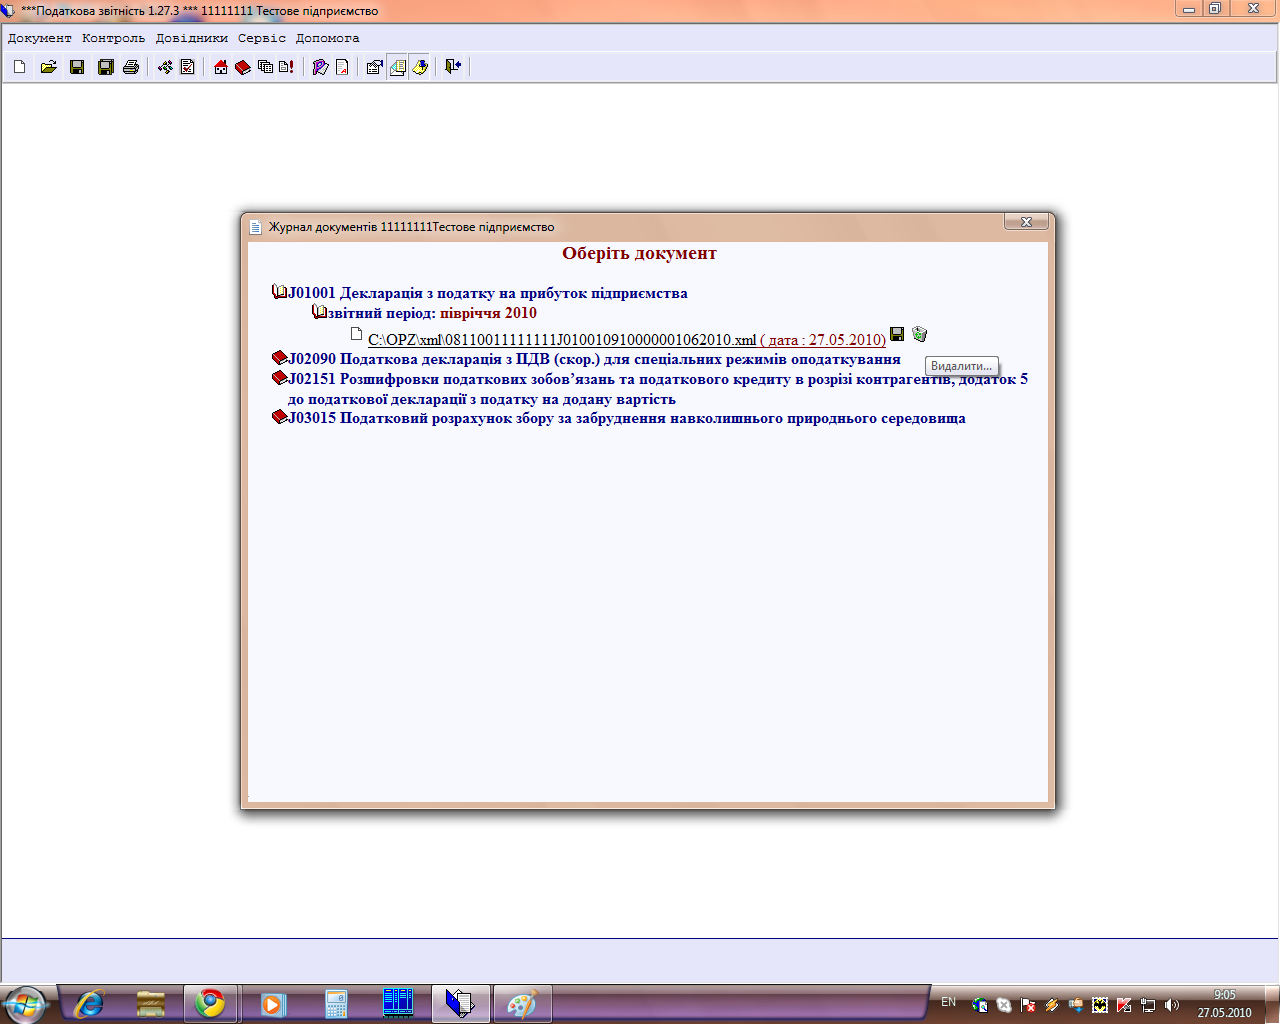Open Google Chrome from the taskbar
The image size is (1280, 1024).
(x=210, y=1003)
